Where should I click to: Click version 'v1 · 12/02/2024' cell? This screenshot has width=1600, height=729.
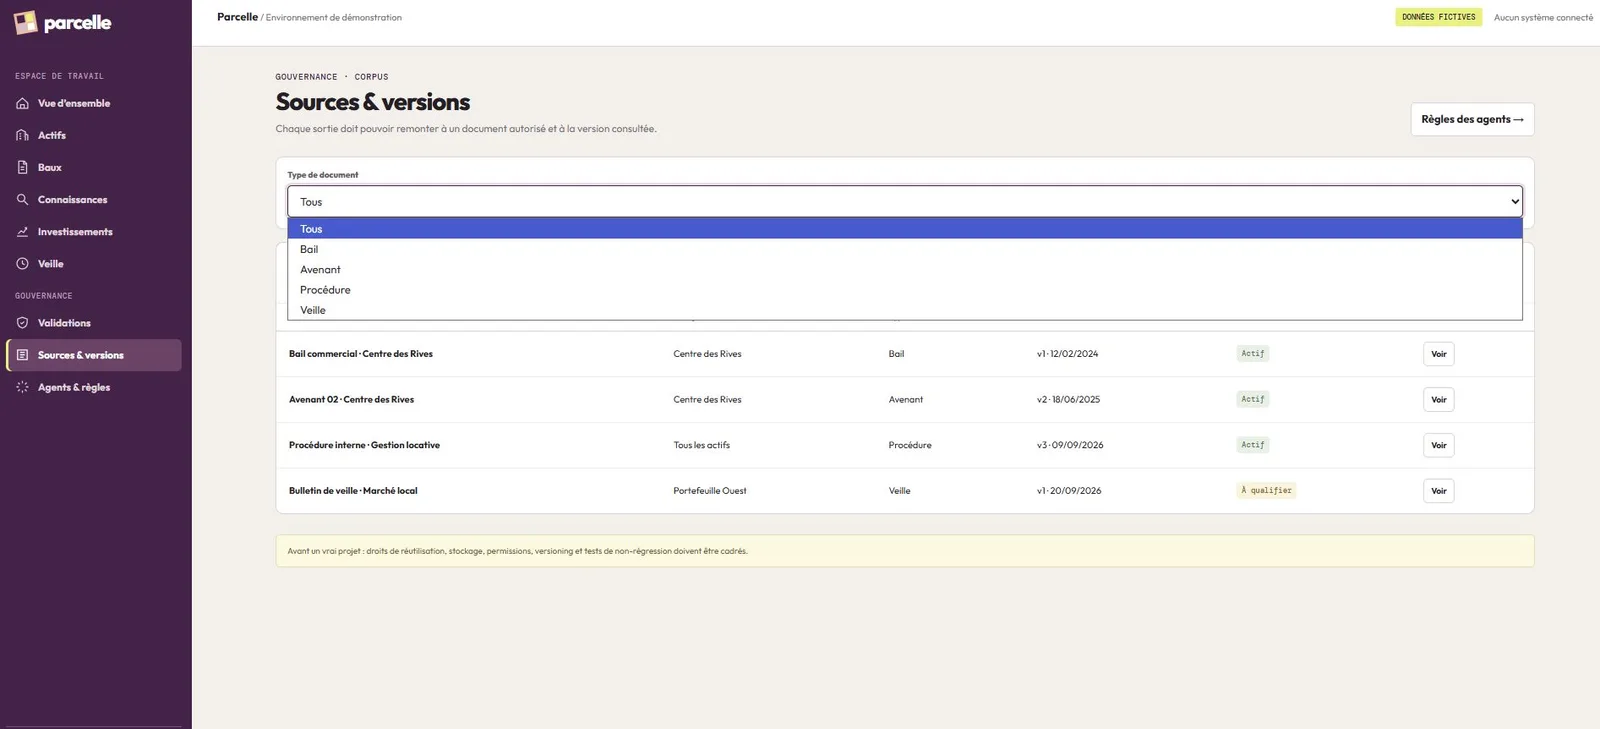coord(1068,354)
